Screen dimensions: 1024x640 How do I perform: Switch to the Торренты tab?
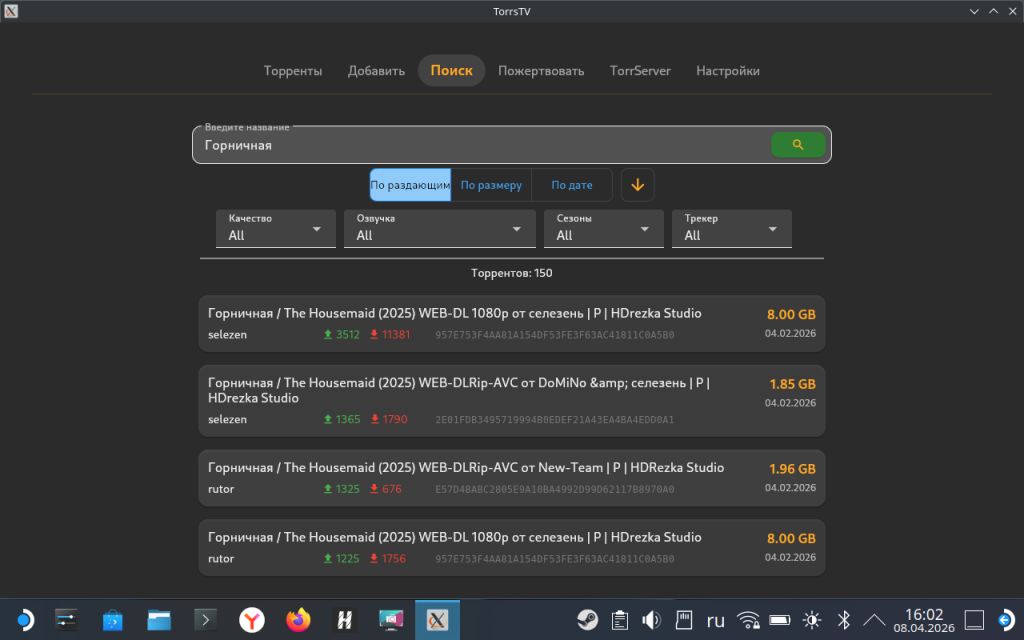(293, 71)
